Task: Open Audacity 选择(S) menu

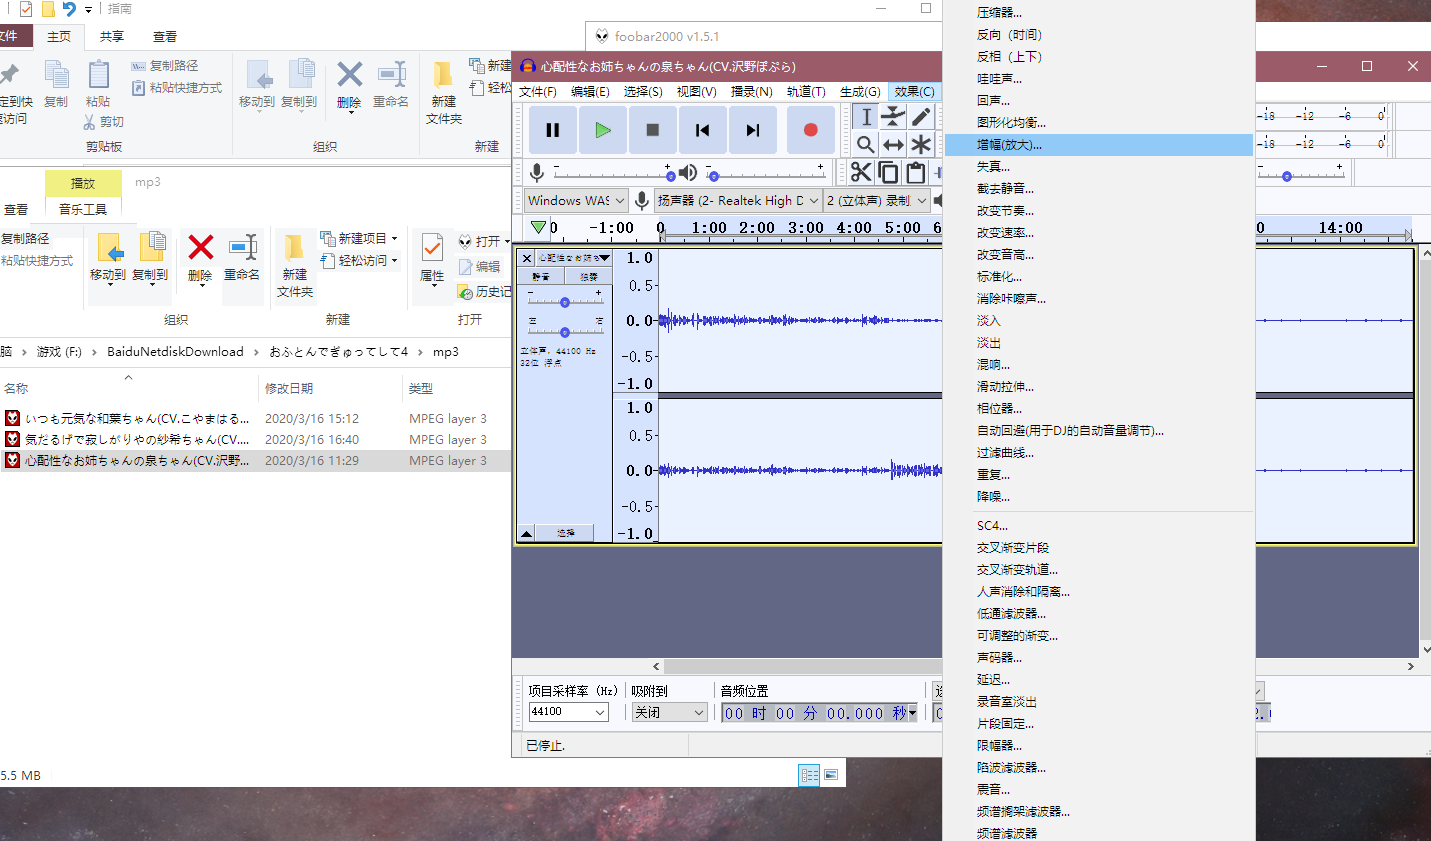Action: (643, 91)
